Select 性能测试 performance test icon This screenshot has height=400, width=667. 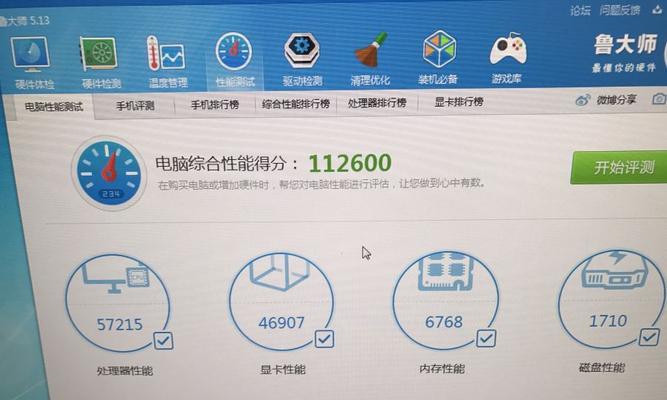tap(234, 52)
